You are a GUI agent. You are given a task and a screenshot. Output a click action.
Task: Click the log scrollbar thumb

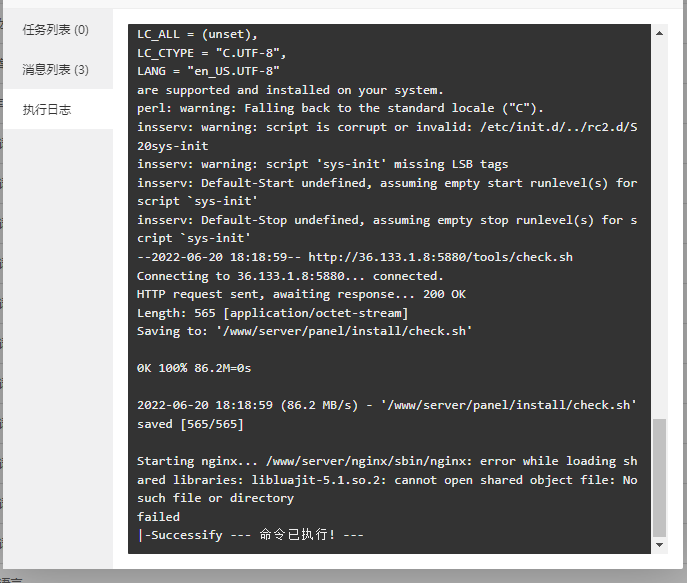tap(659, 478)
